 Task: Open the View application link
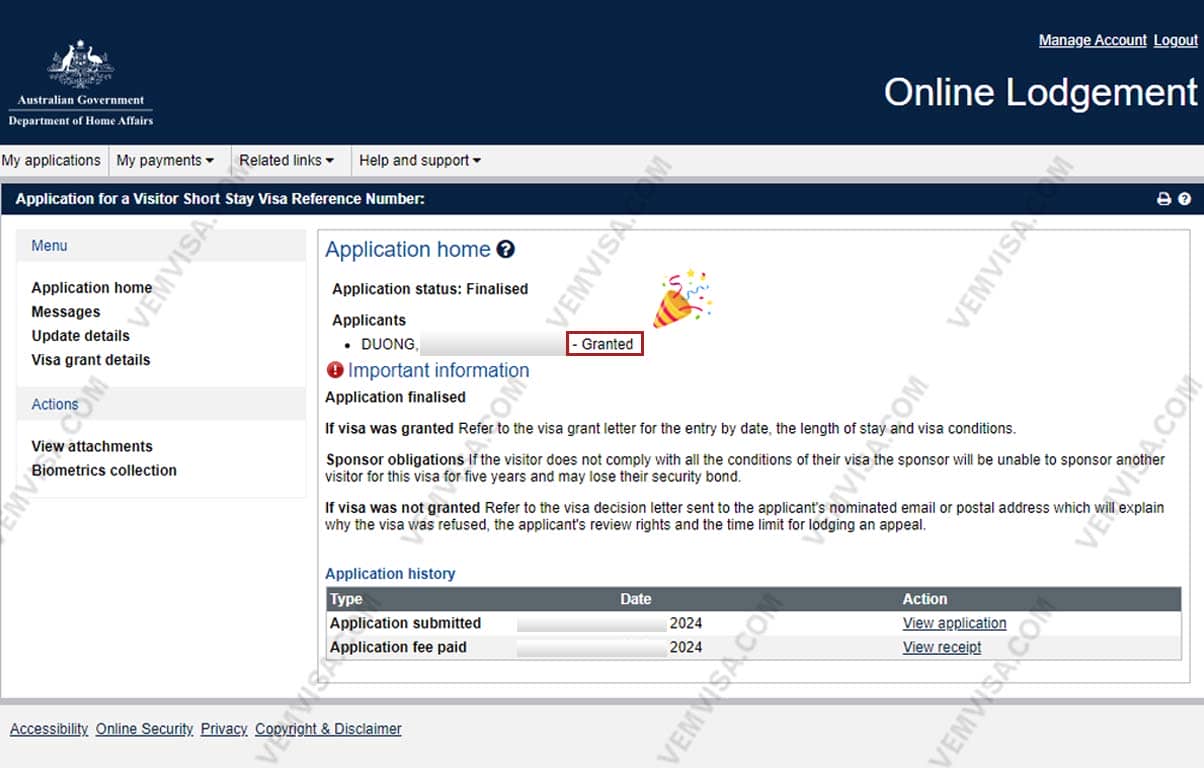click(955, 623)
